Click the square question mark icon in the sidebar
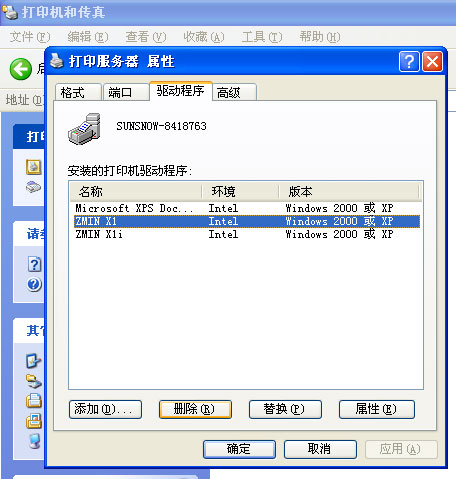Screen dimensions: 456x479 [34, 264]
